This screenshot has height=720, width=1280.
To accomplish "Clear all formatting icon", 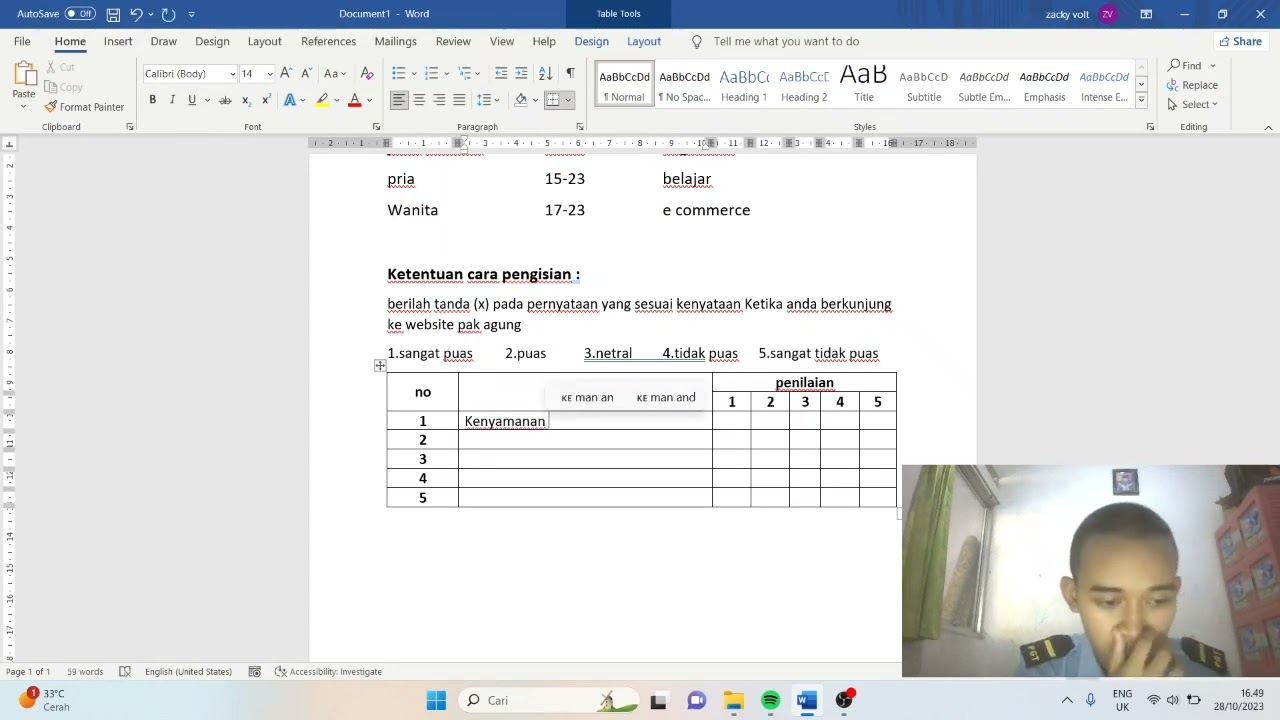I will (x=367, y=73).
